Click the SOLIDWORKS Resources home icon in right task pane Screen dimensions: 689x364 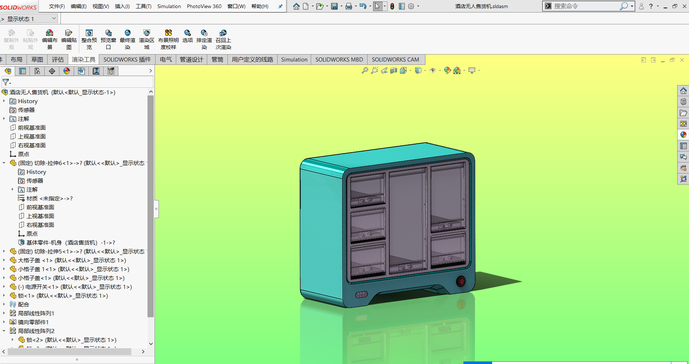click(x=683, y=91)
